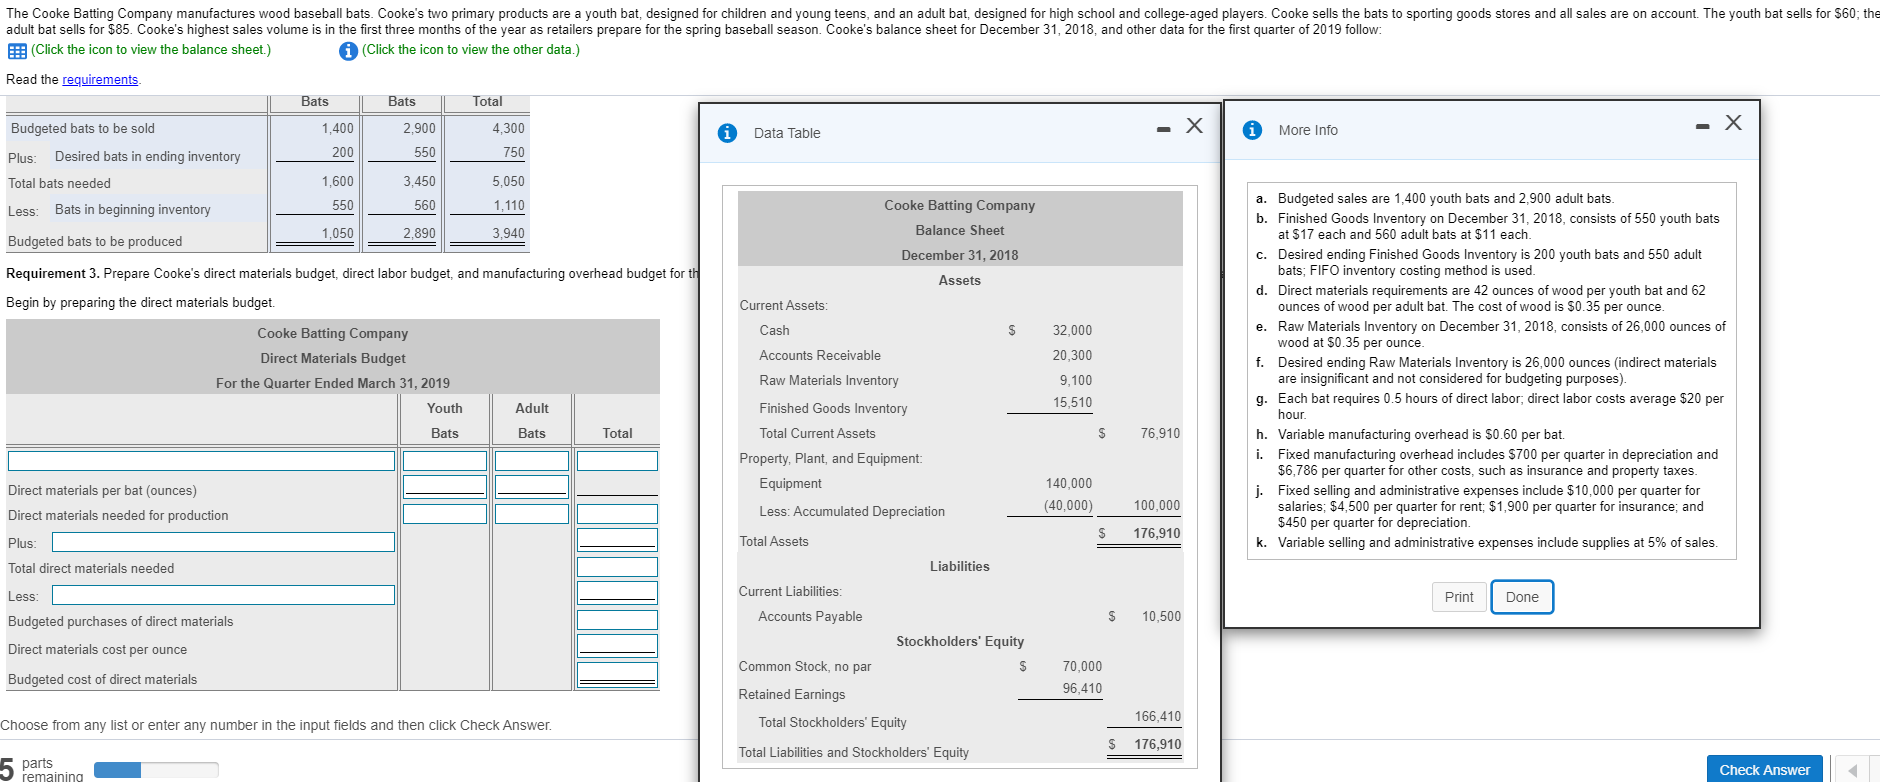1880x782 pixels.
Task: Close the Data Table dialog
Action: [1194, 125]
